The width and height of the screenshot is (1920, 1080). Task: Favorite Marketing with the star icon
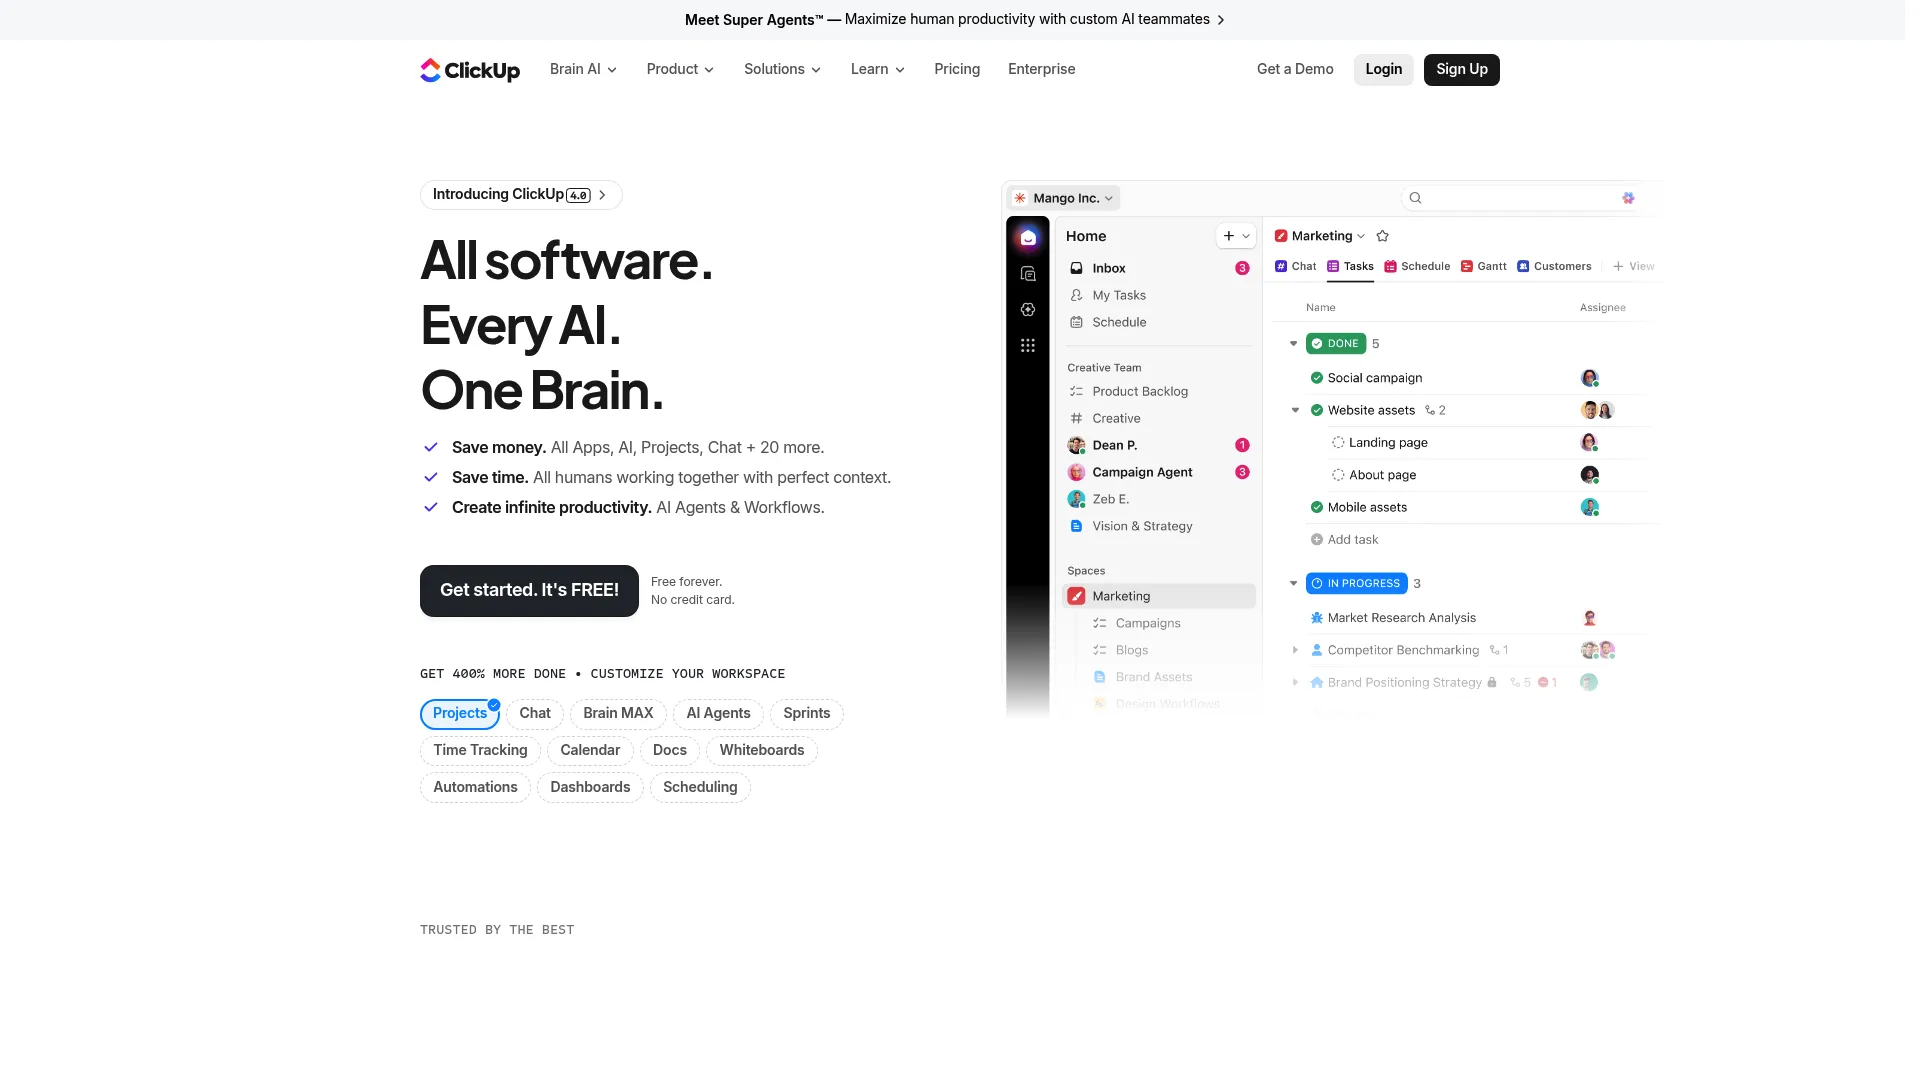click(1383, 236)
